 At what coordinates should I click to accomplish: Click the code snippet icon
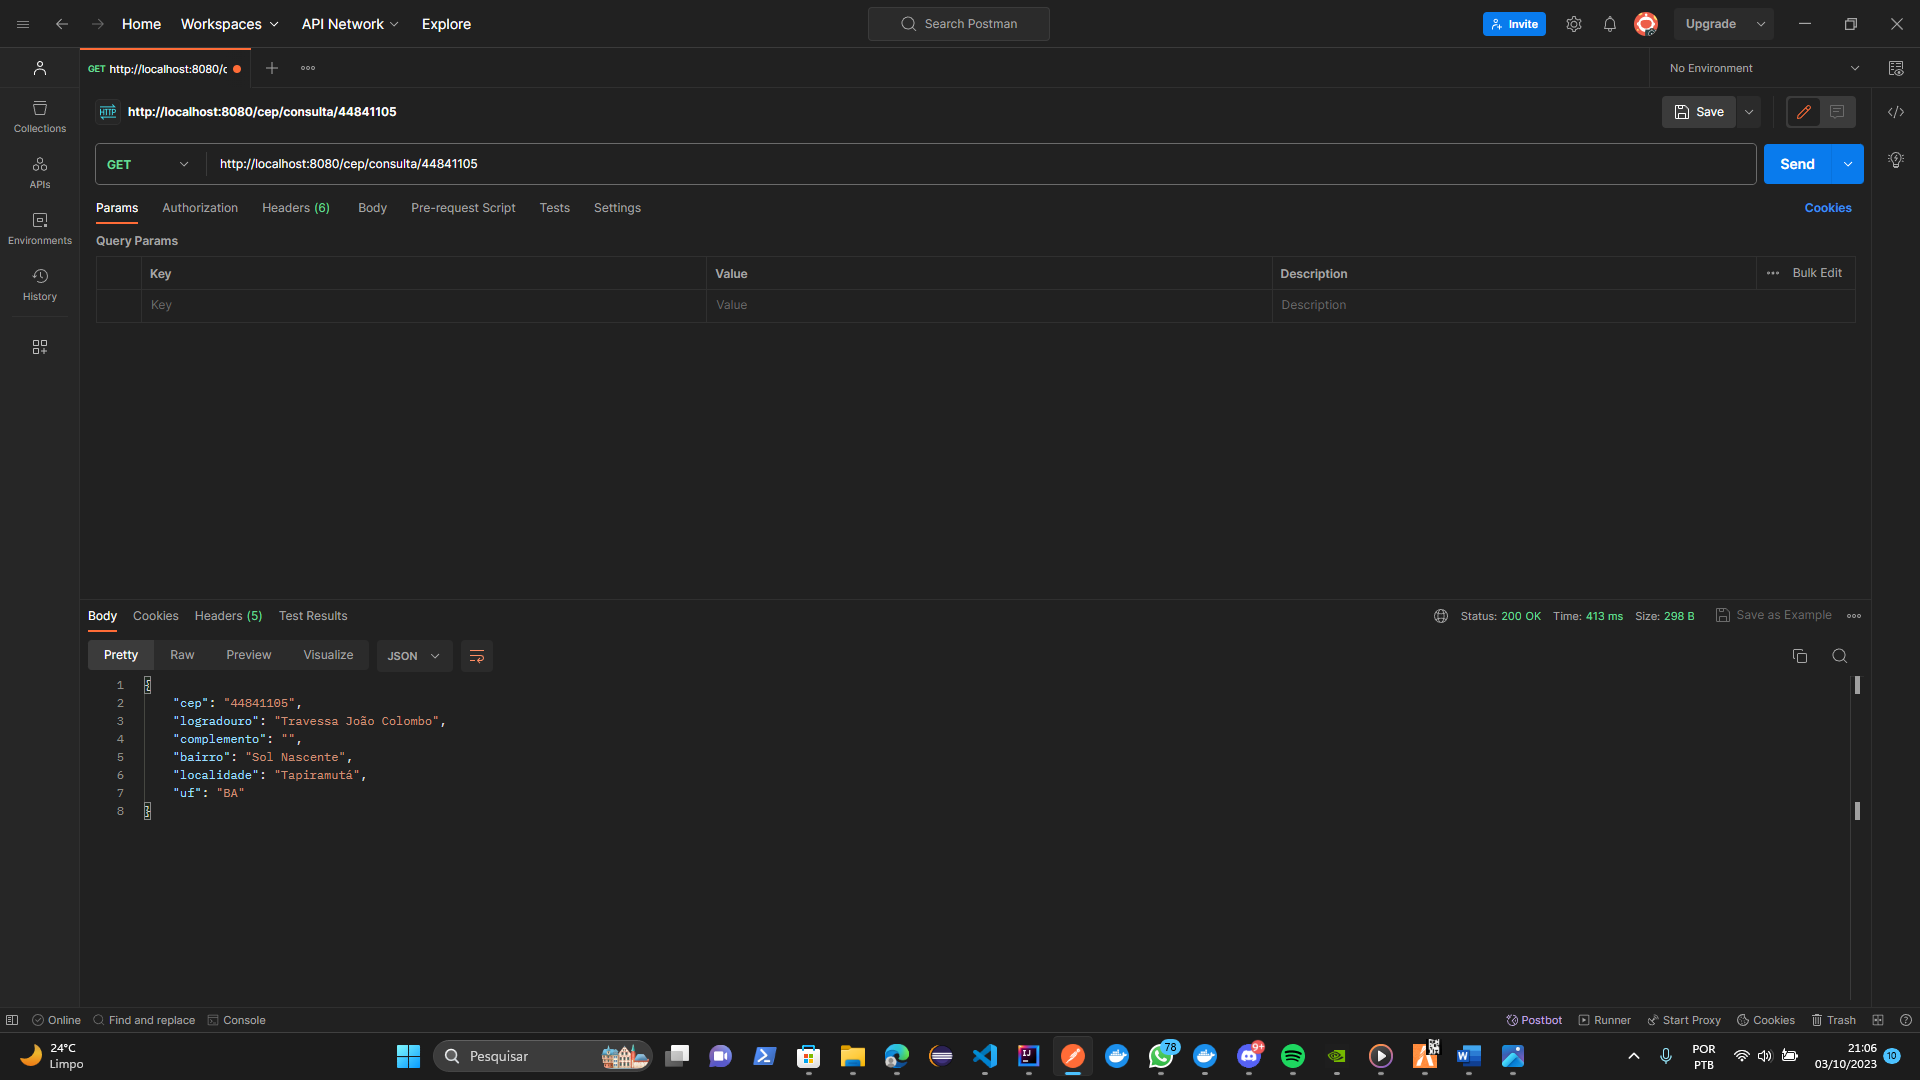pyautogui.click(x=1895, y=112)
